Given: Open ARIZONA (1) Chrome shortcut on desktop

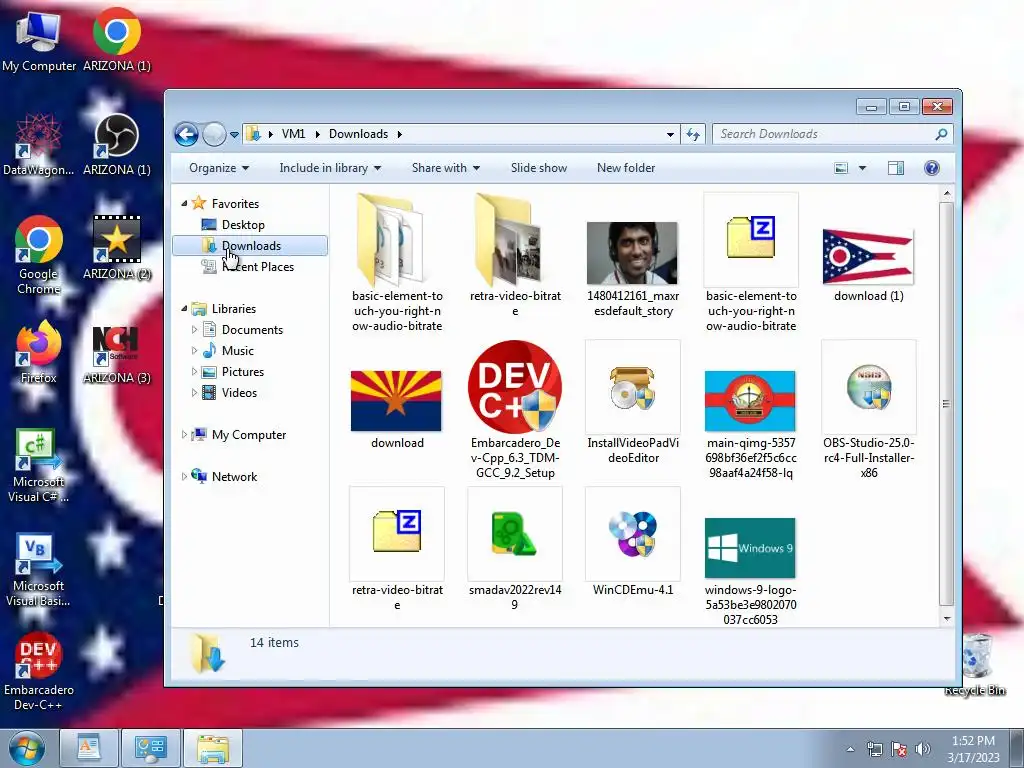Looking at the screenshot, I should coord(117,39).
